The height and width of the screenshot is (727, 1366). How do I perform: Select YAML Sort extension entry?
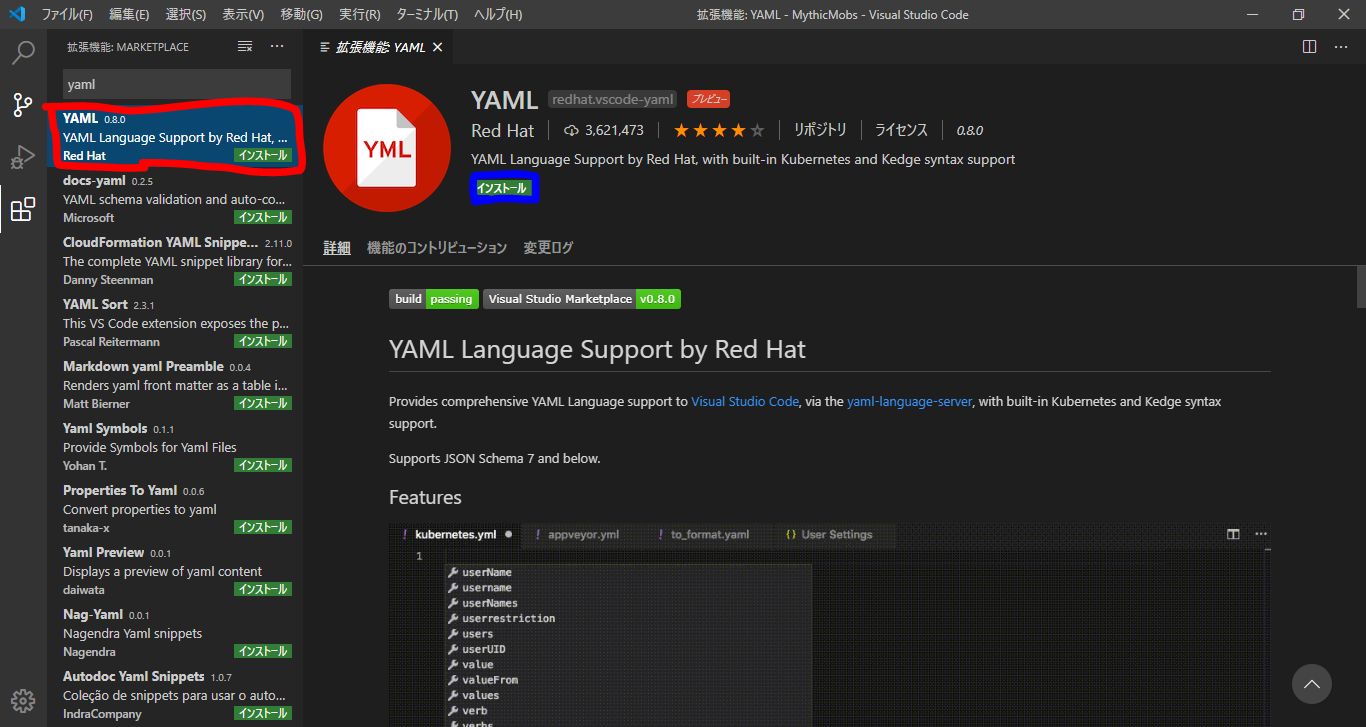(175, 323)
